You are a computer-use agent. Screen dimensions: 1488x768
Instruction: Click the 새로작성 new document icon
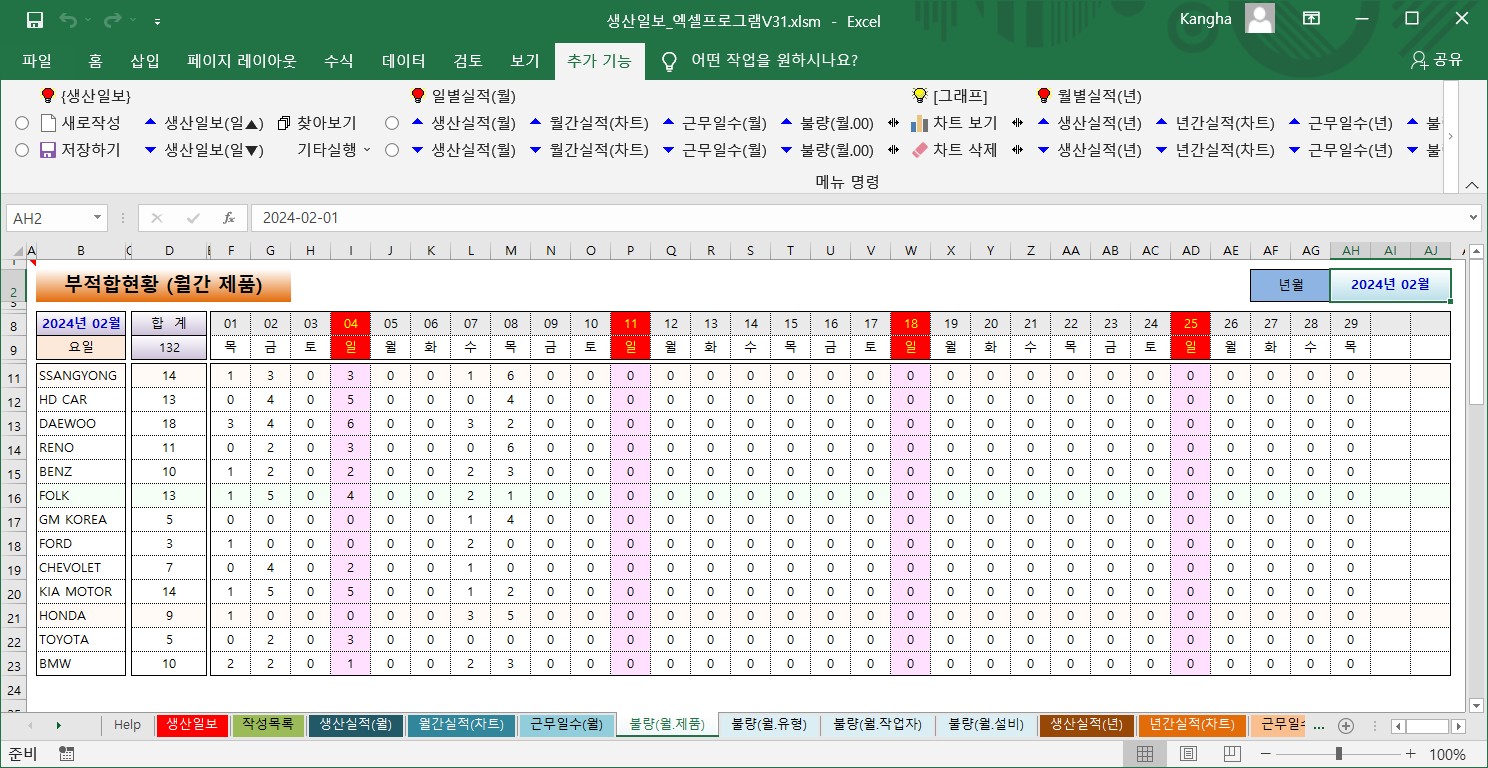click(x=48, y=124)
